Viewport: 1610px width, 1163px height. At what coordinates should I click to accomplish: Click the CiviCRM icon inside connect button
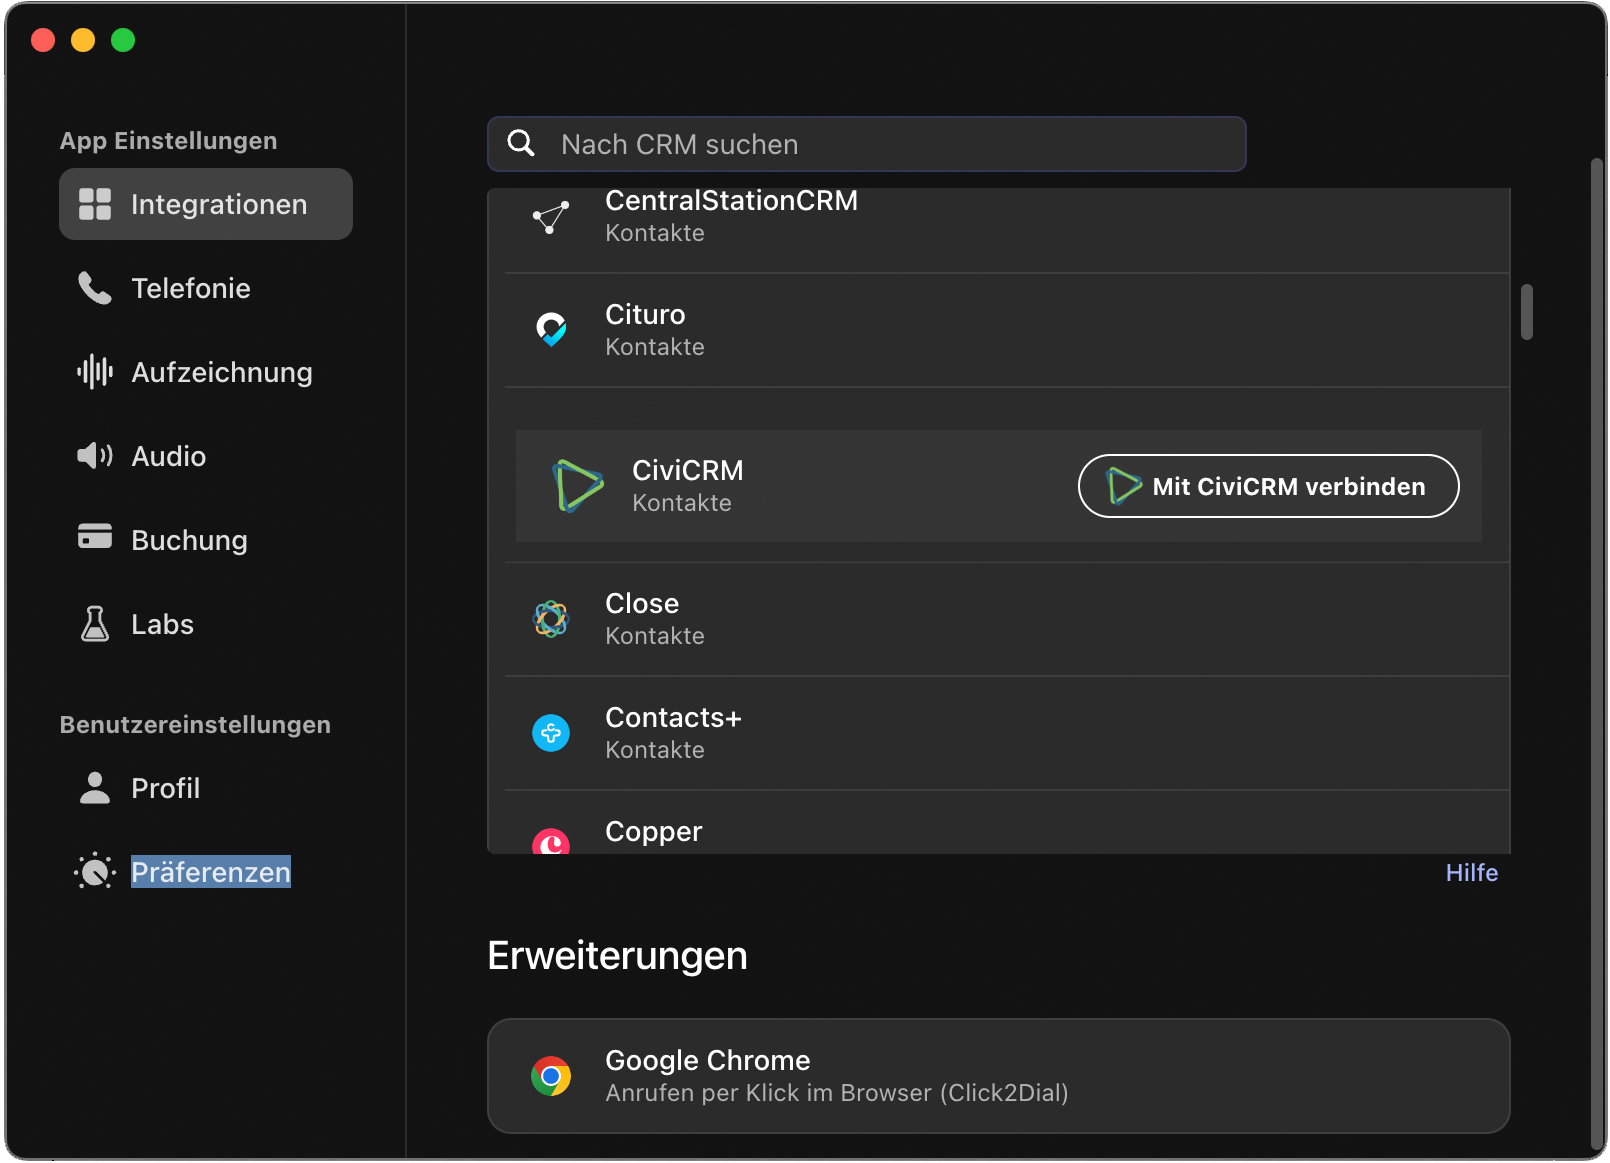pos(1124,486)
